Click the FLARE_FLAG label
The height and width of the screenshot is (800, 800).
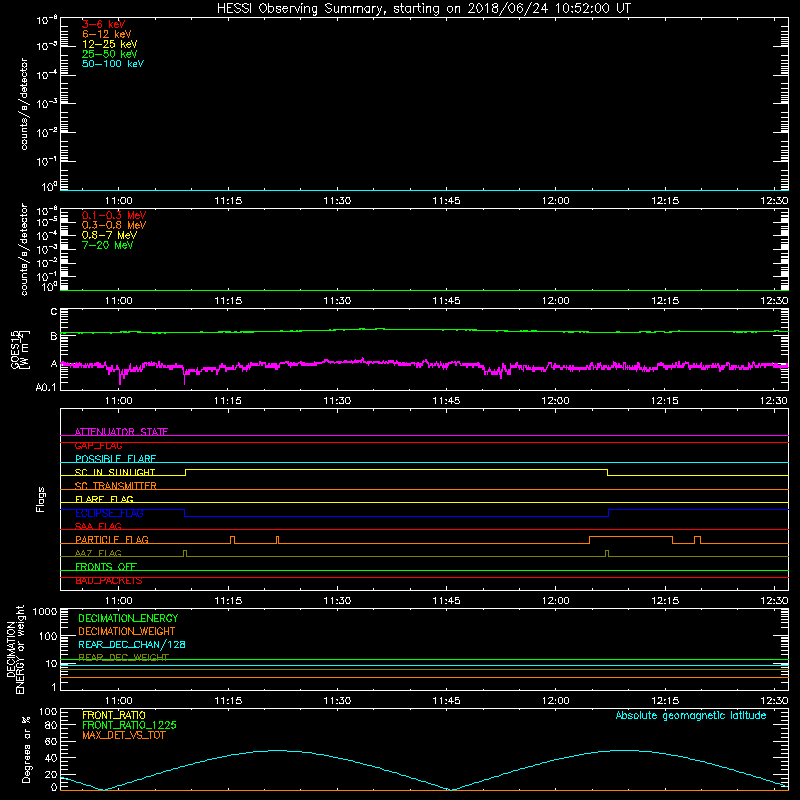[x=104, y=499]
